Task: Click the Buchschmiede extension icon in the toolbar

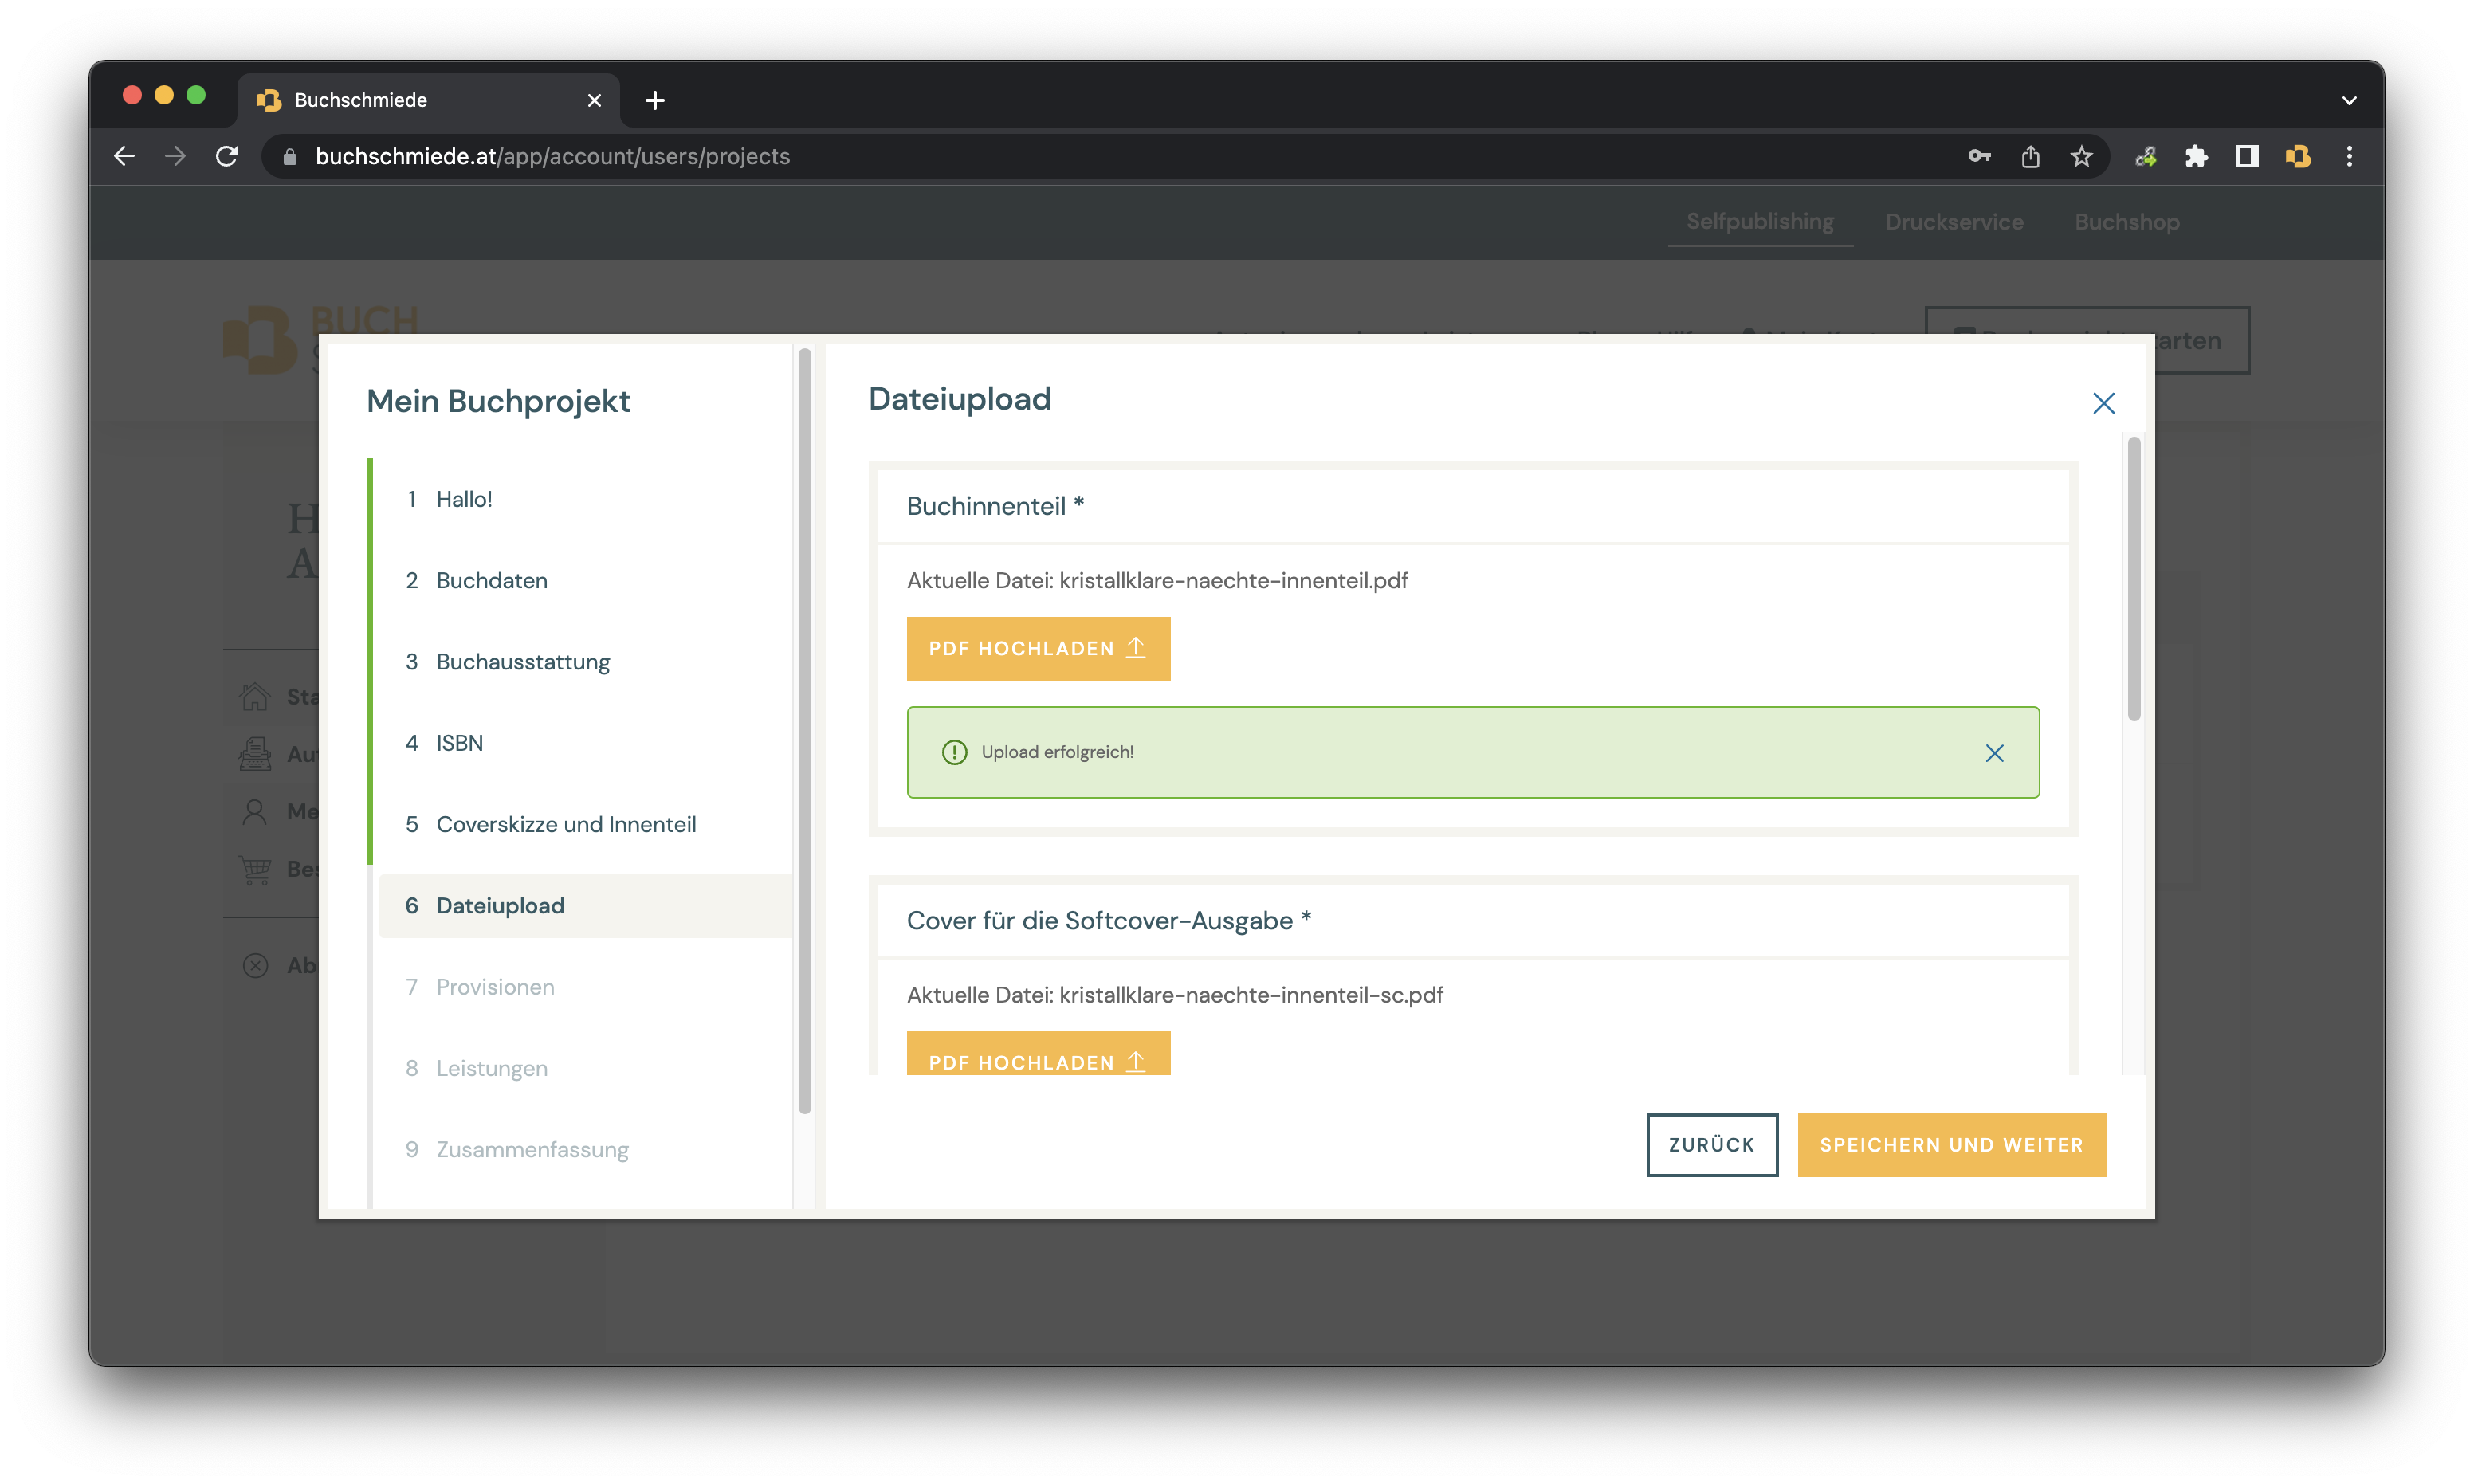Action: tap(2298, 156)
